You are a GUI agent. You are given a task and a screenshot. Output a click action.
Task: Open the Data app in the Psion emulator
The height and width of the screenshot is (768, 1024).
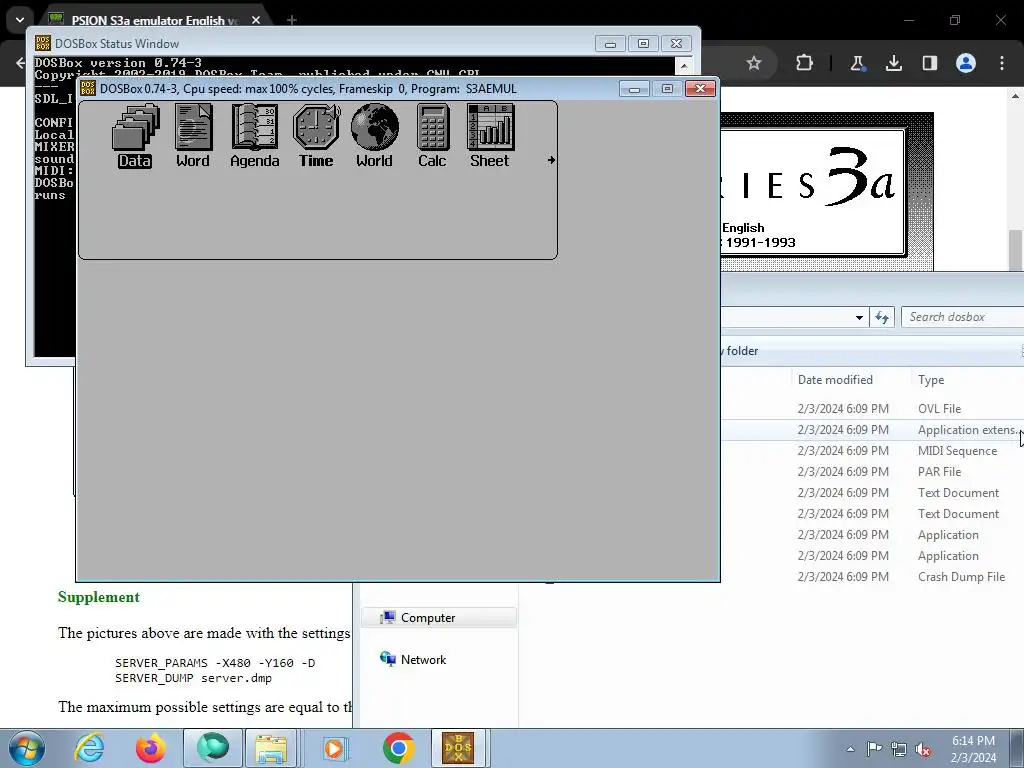135,135
